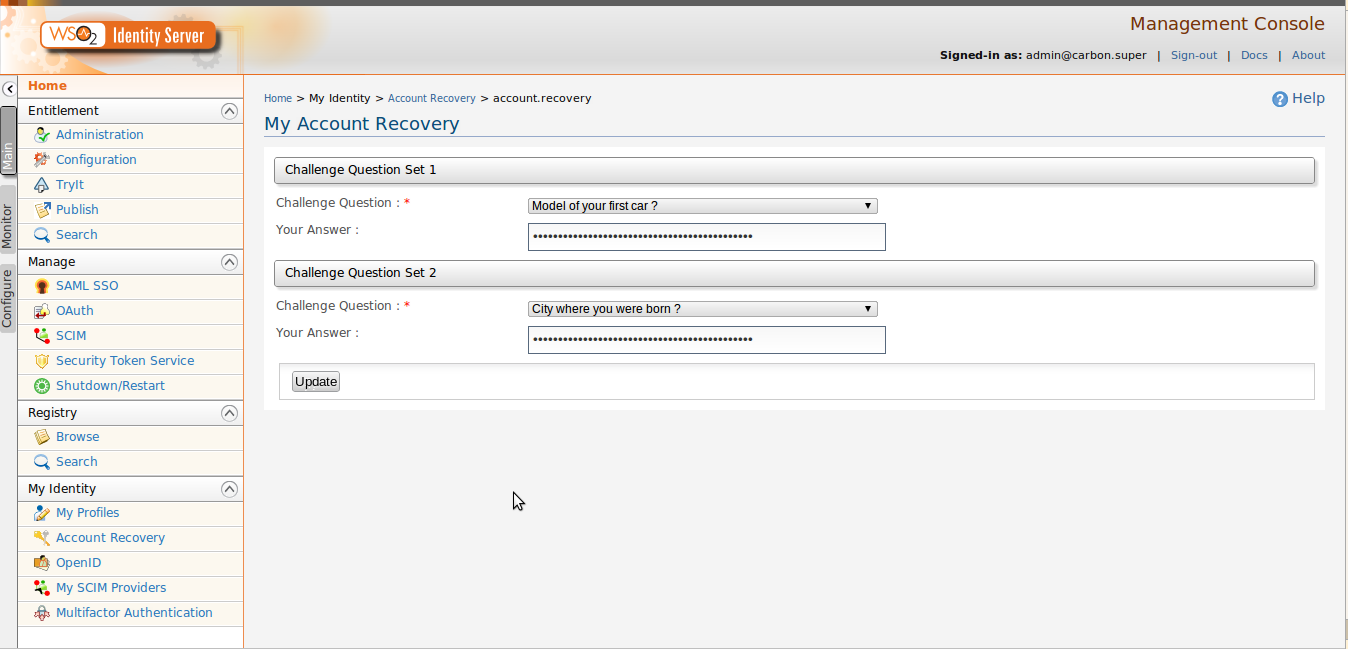Image resolution: width=1348 pixels, height=649 pixels.
Task: Select the Administration icon under Entitlement
Action: (x=42, y=134)
